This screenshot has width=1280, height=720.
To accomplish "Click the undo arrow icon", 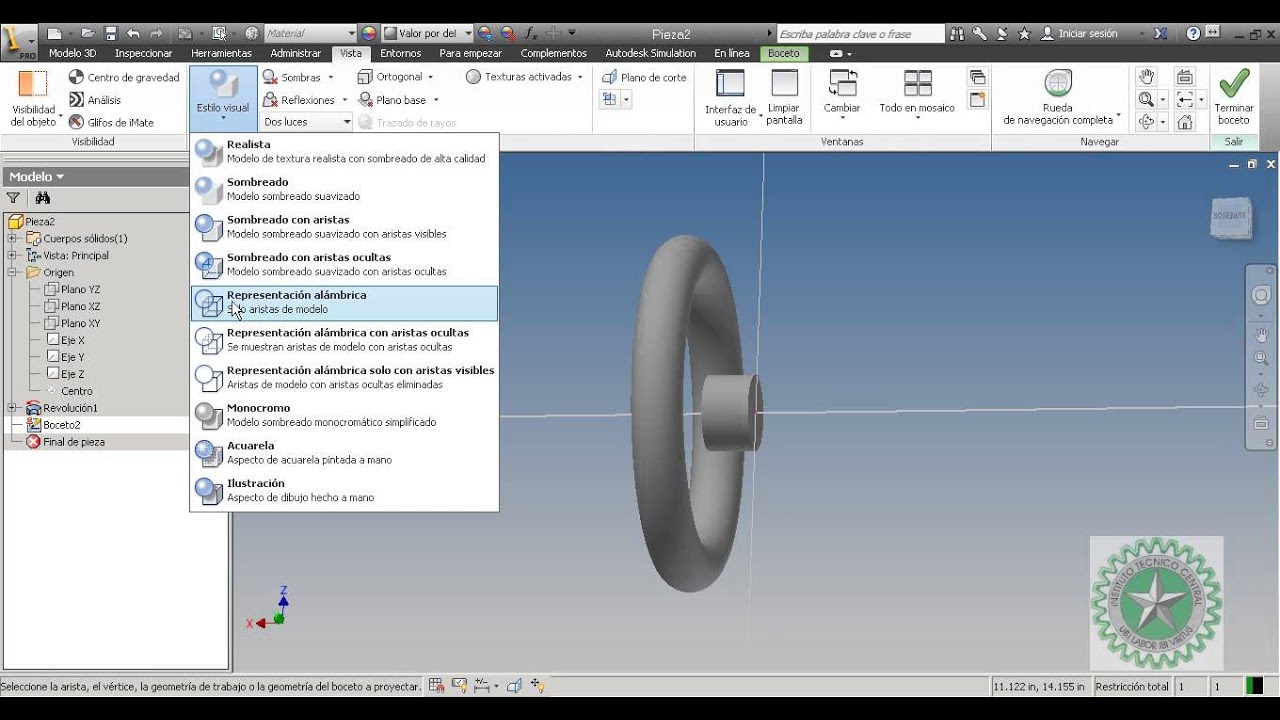I will click(133, 33).
